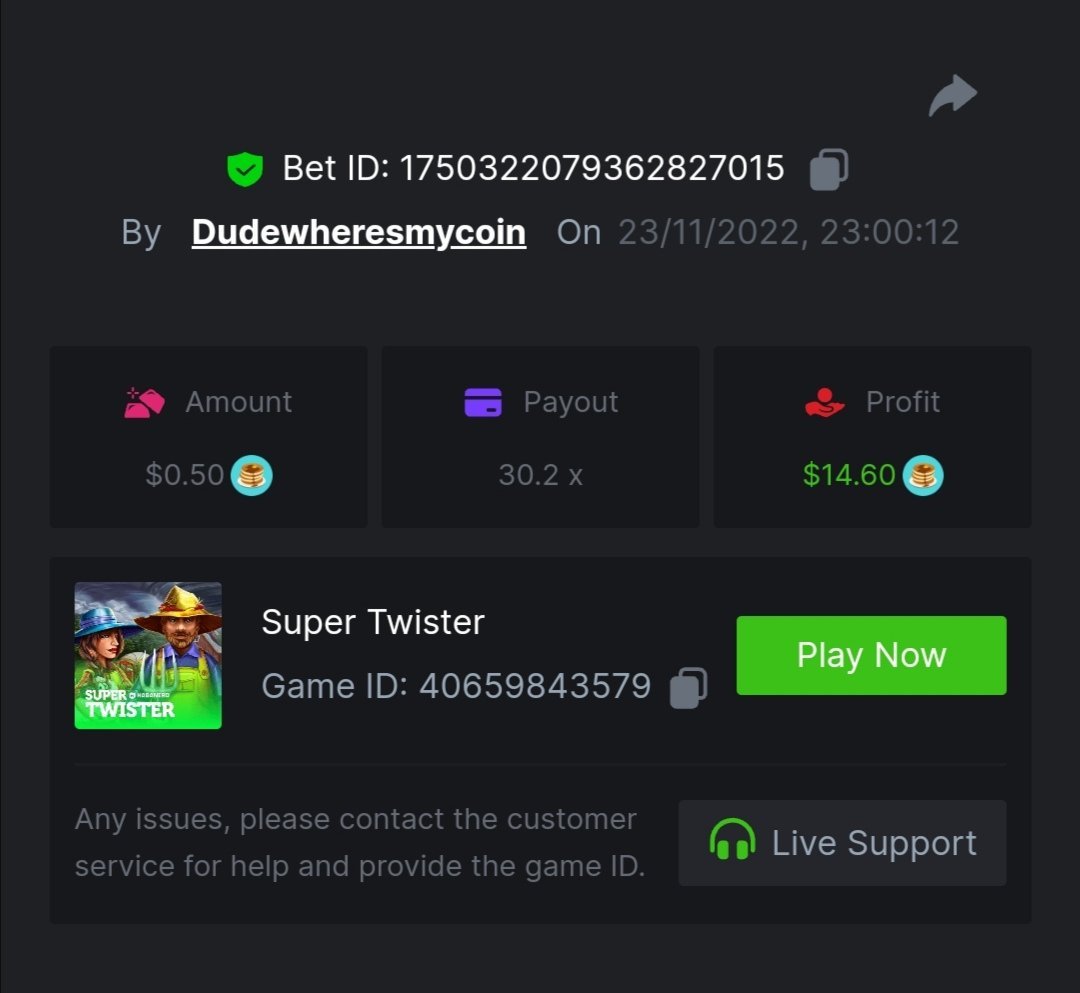This screenshot has height=993, width=1080.
Task: Click the bet date and time
Action: (788, 232)
